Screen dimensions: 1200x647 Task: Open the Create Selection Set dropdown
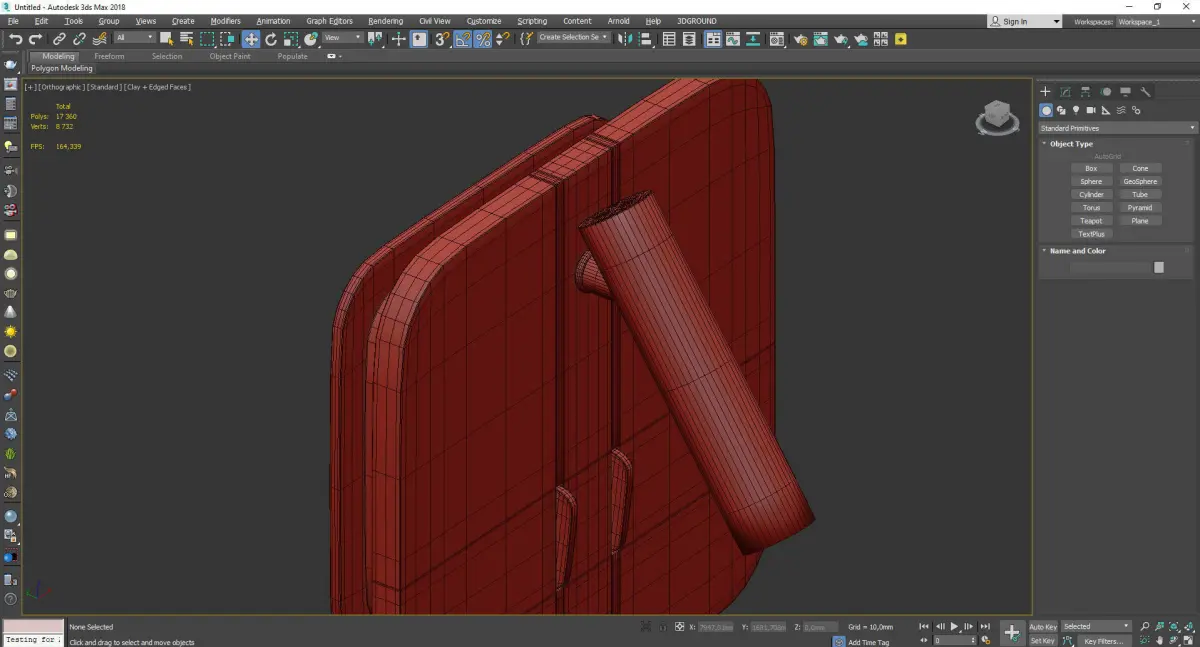click(x=573, y=38)
